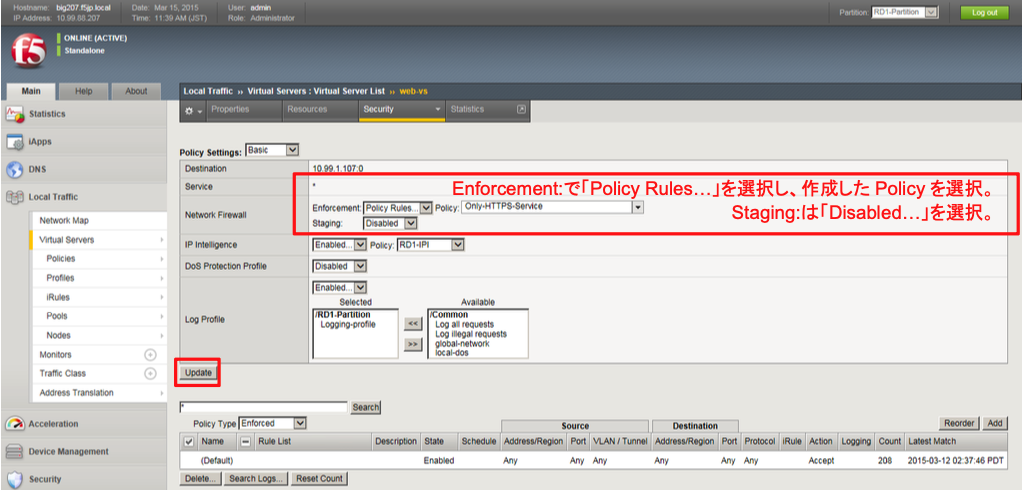Toggle the select-all checkbox in rules table
The height and width of the screenshot is (492, 1025).
pyautogui.click(x=189, y=442)
